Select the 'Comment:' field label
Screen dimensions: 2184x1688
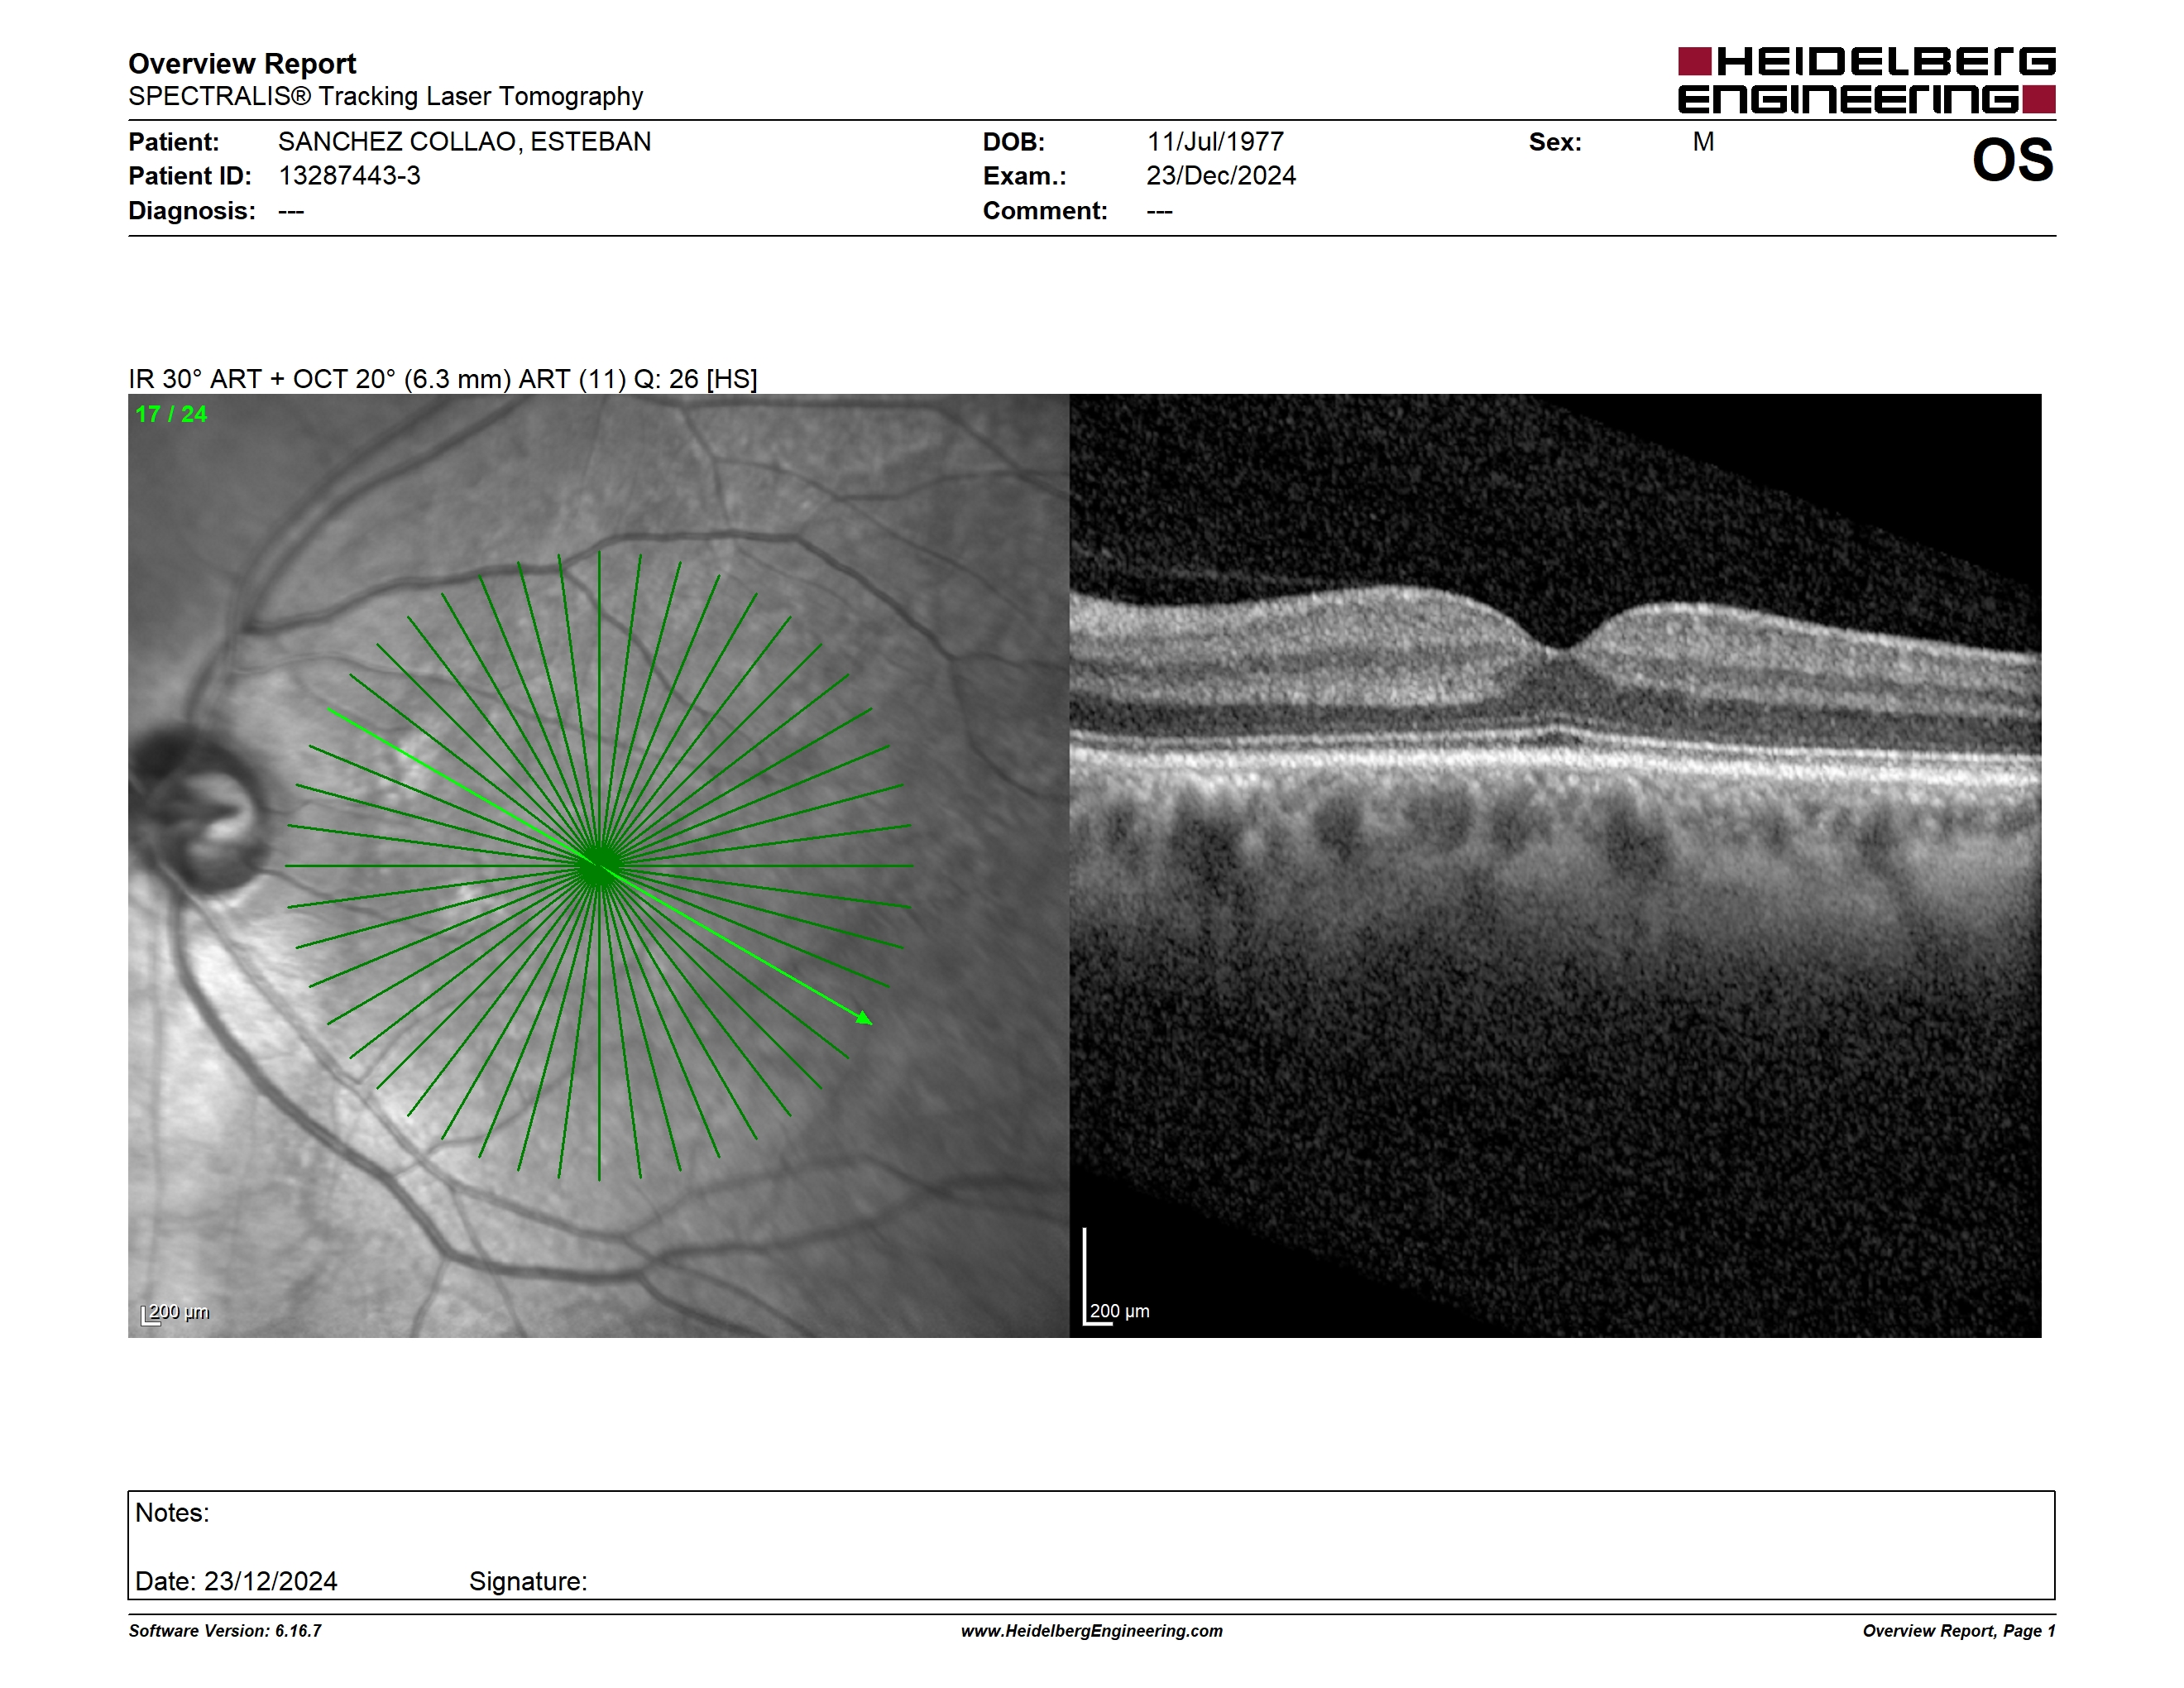pos(1045,211)
